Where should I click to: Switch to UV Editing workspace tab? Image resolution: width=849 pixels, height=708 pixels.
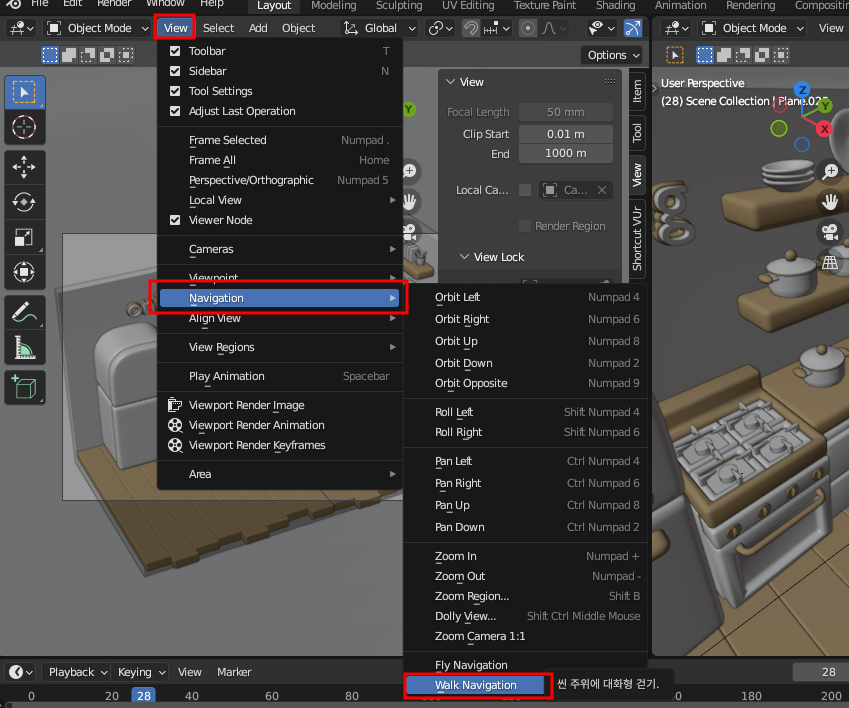coord(468,5)
